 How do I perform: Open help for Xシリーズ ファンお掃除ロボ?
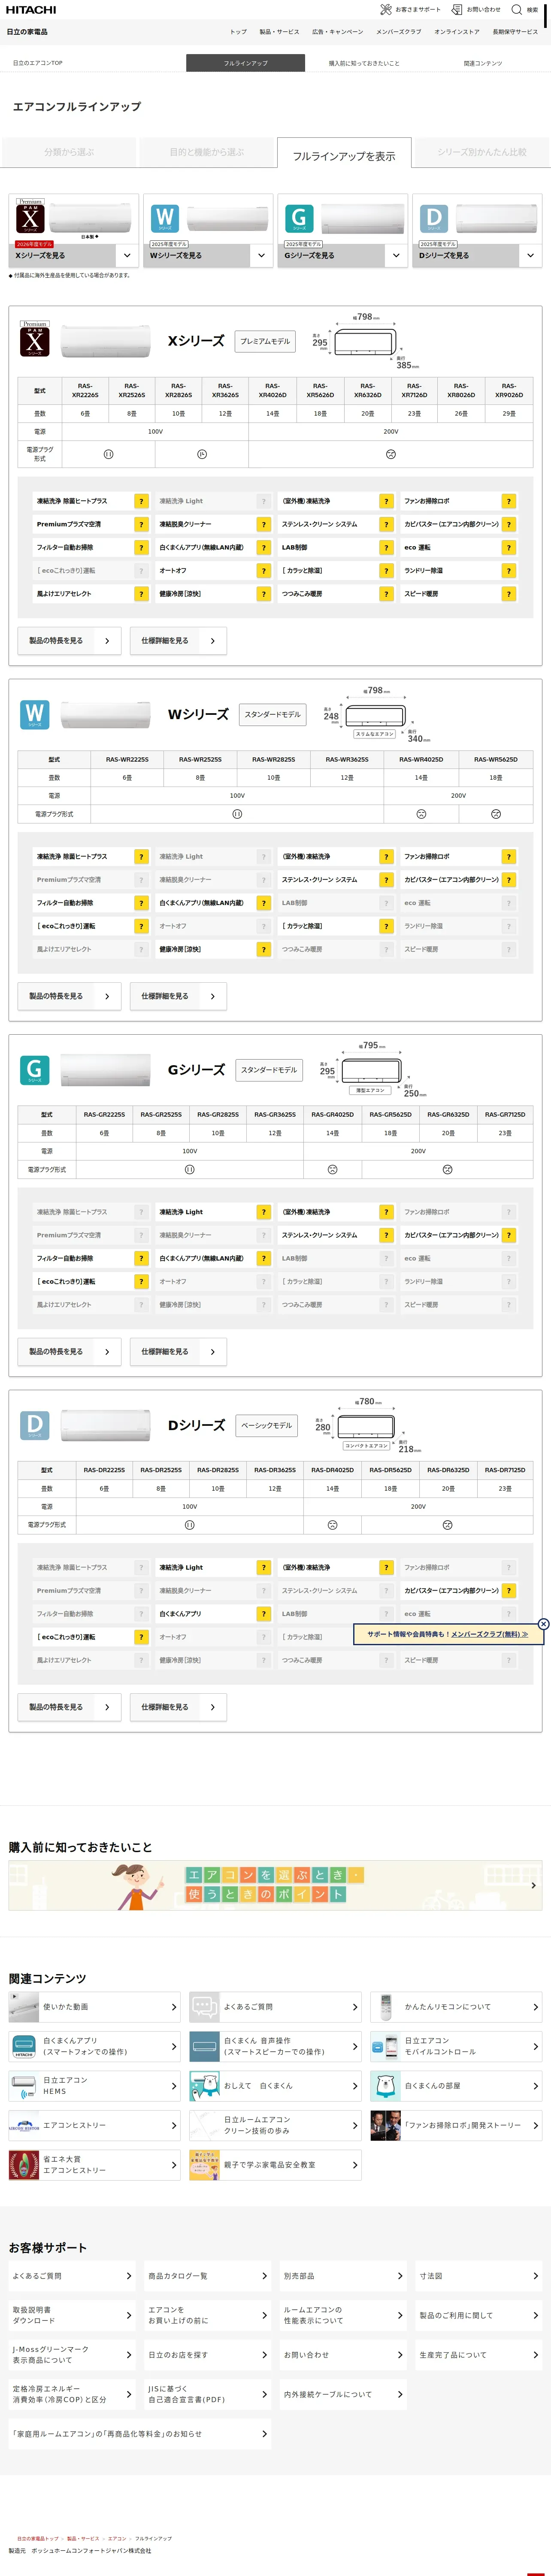point(509,501)
